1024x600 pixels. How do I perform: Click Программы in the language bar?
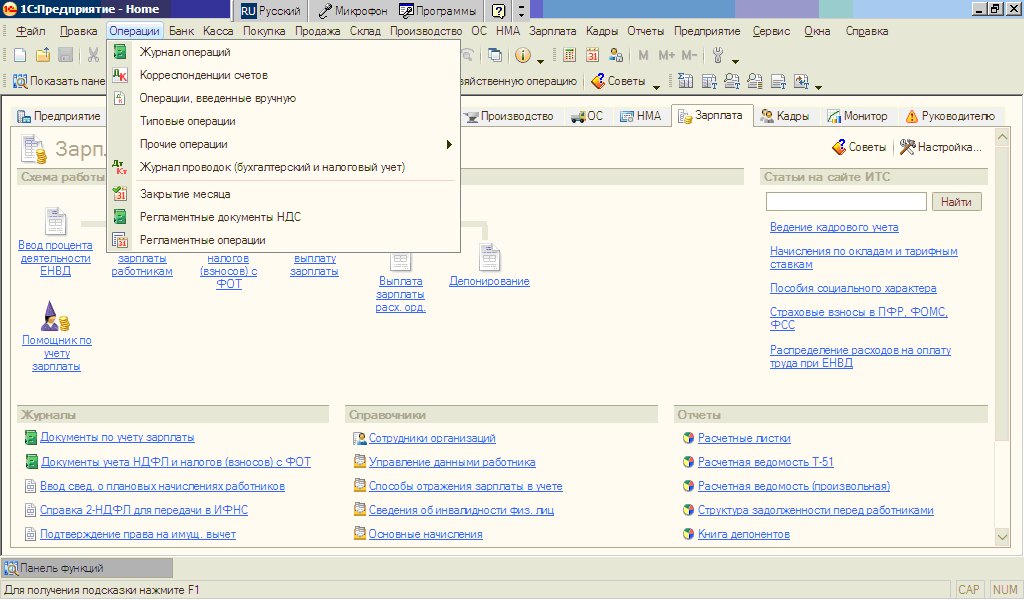pos(438,10)
